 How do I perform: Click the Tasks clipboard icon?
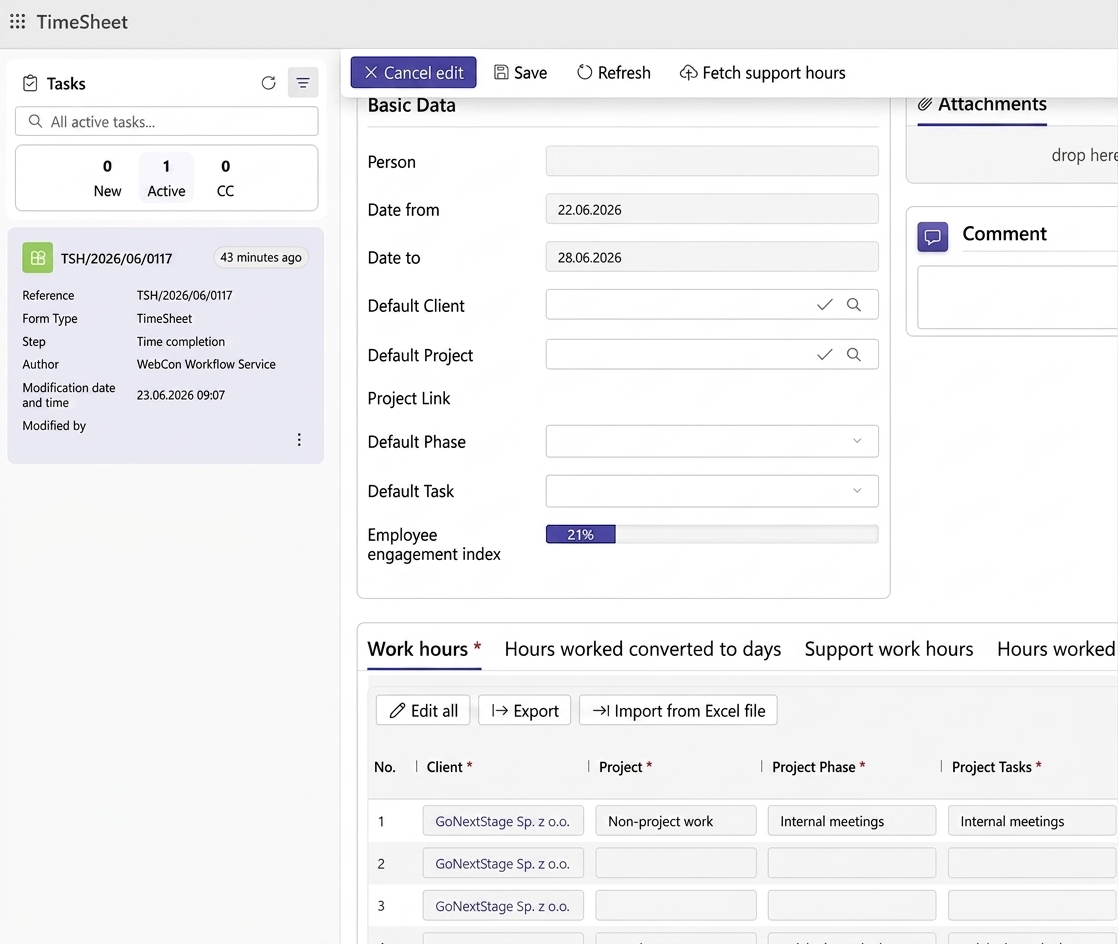[x=30, y=83]
